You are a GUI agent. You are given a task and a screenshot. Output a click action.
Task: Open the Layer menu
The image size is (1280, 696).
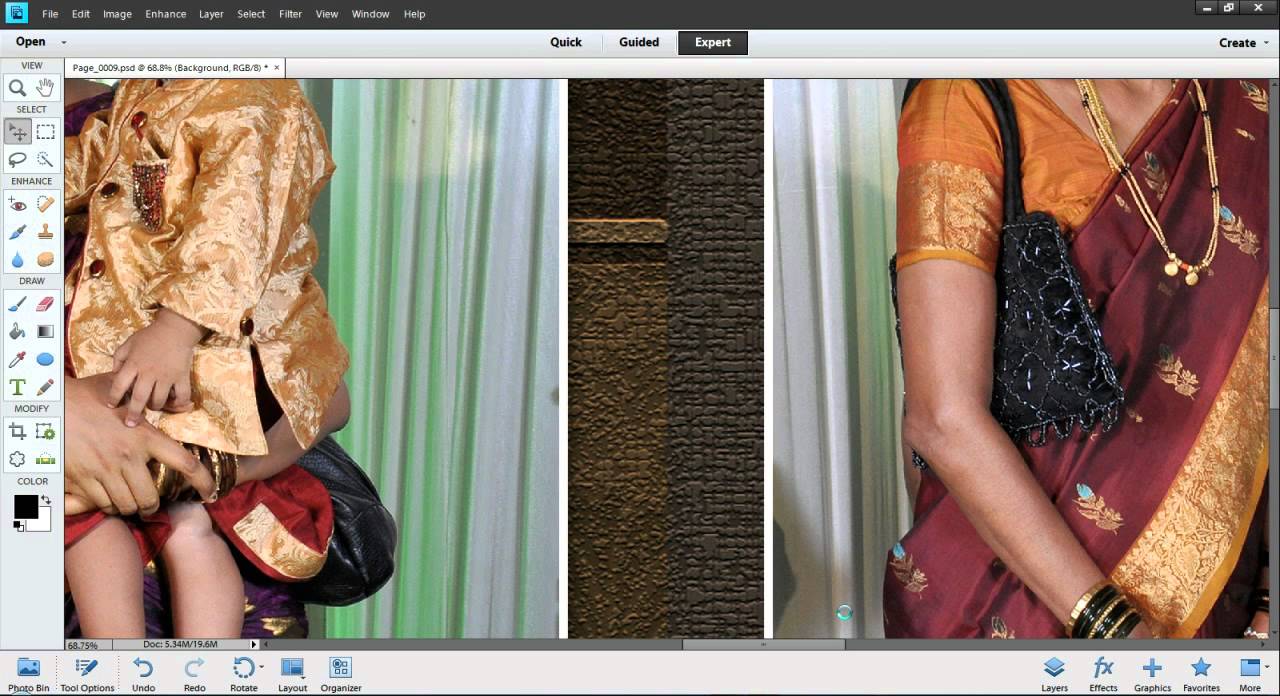pos(211,14)
